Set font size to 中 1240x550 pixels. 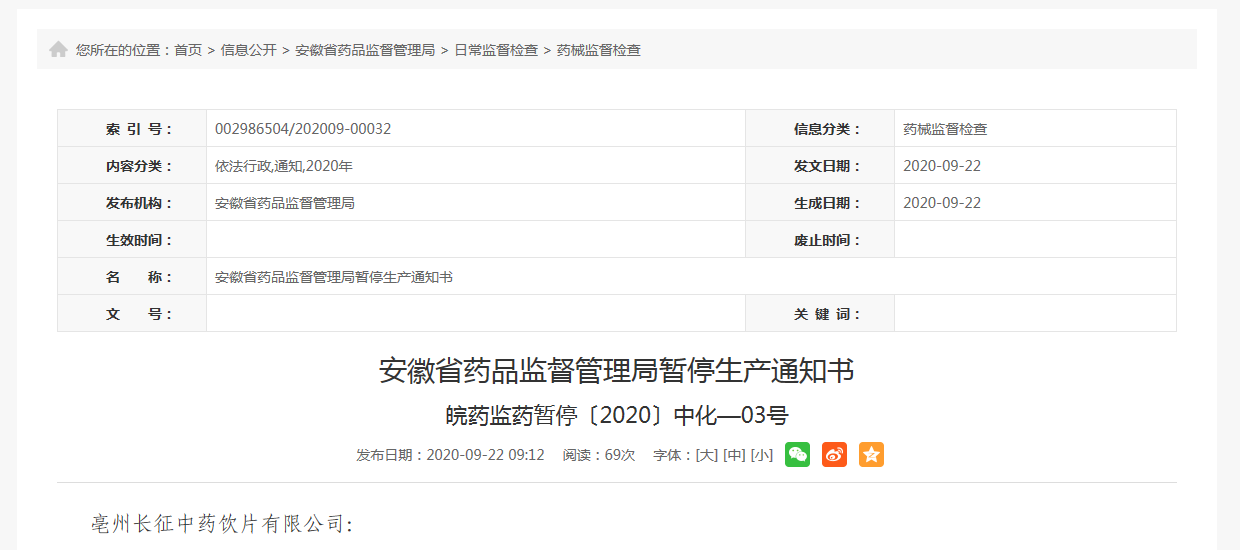point(735,455)
